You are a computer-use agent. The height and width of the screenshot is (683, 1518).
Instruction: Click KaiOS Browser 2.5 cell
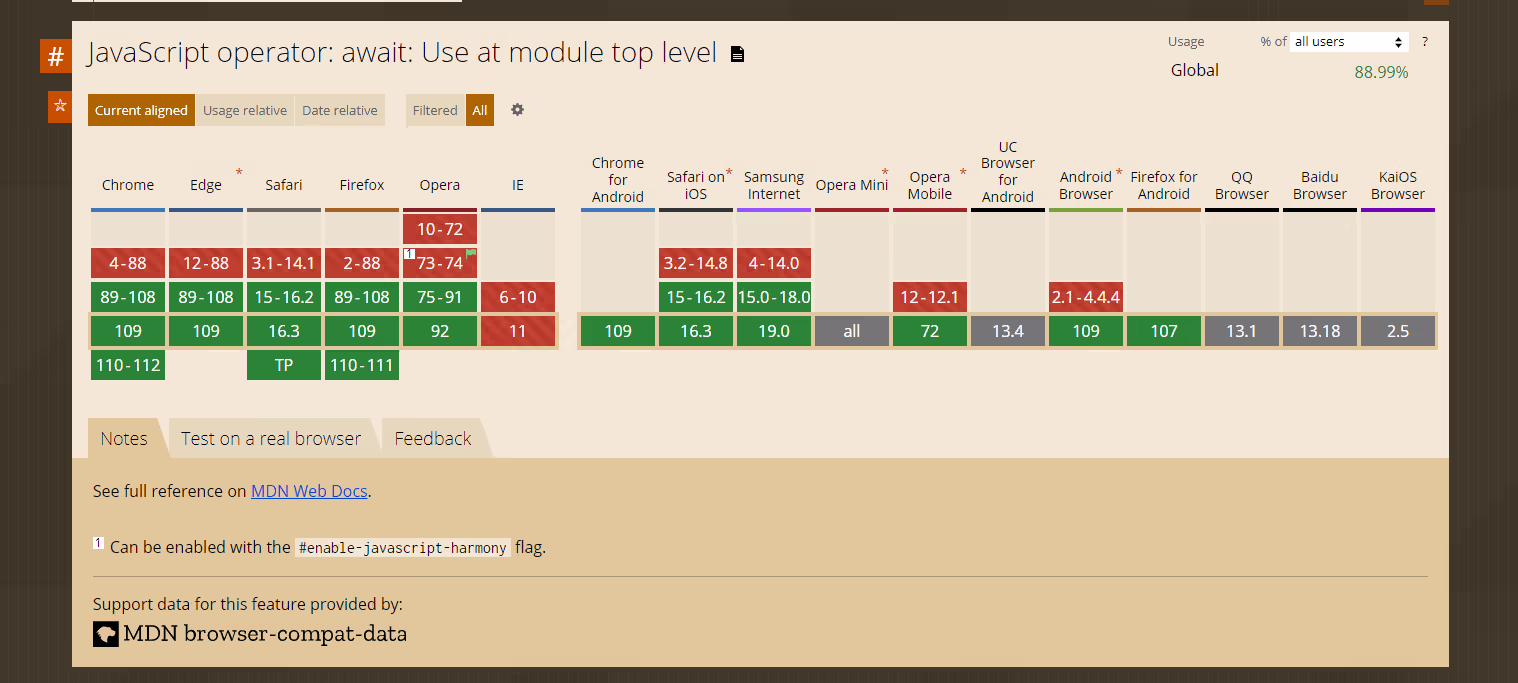1398,331
